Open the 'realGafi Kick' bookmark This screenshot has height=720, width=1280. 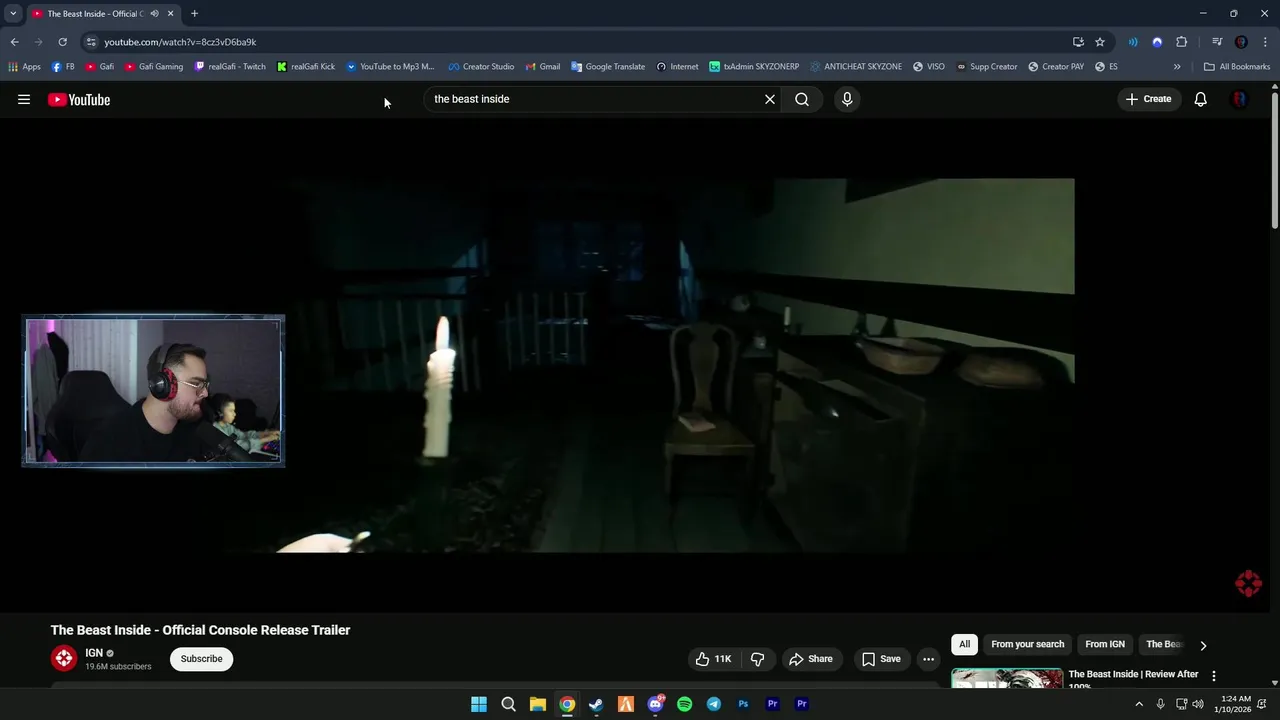click(306, 67)
